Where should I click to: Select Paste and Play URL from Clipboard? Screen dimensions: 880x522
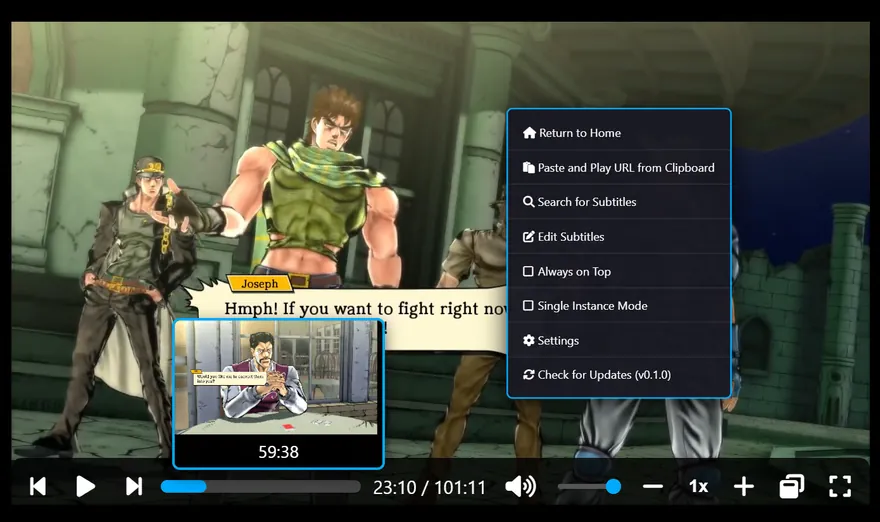pos(619,168)
